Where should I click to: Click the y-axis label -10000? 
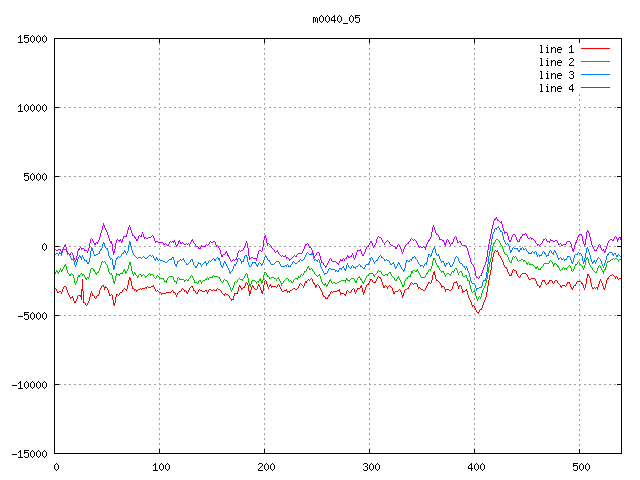click(x=29, y=385)
